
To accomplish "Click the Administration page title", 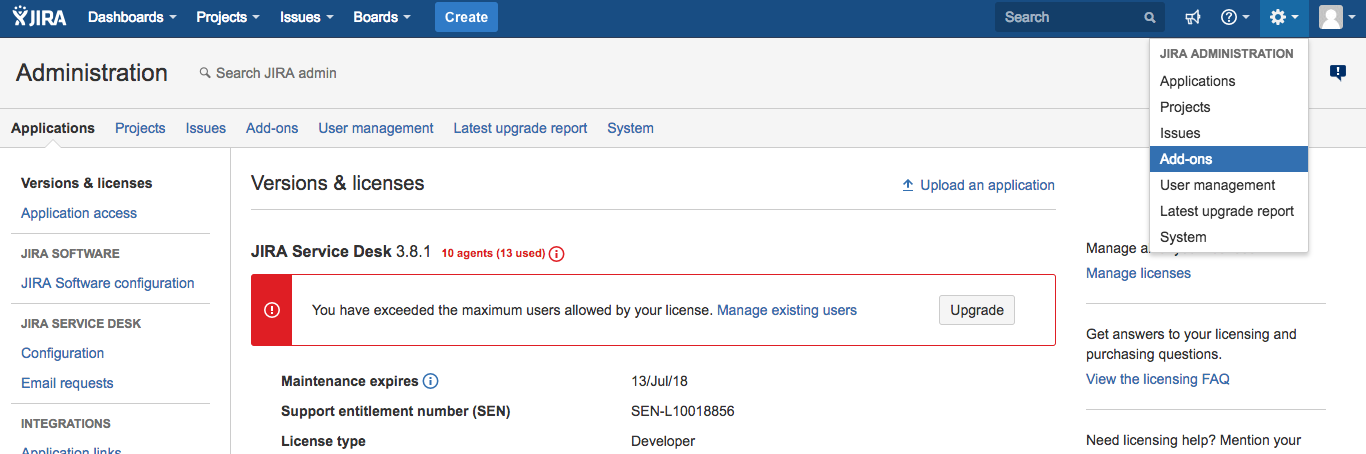I will [92, 73].
